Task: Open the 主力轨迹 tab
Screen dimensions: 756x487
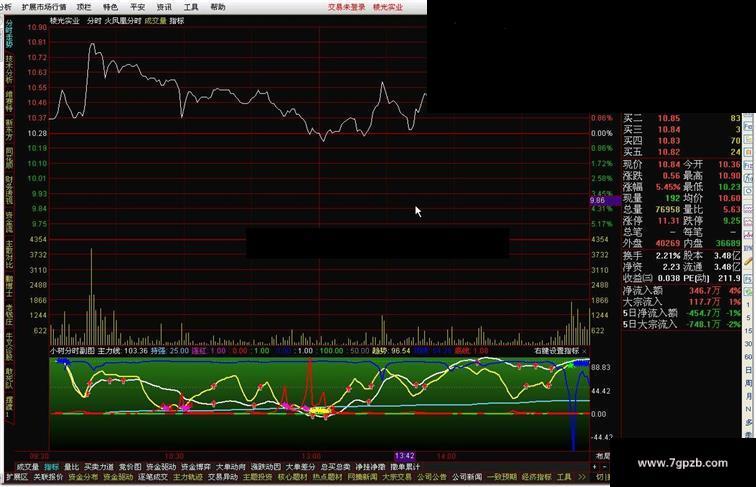Action: pos(188,477)
